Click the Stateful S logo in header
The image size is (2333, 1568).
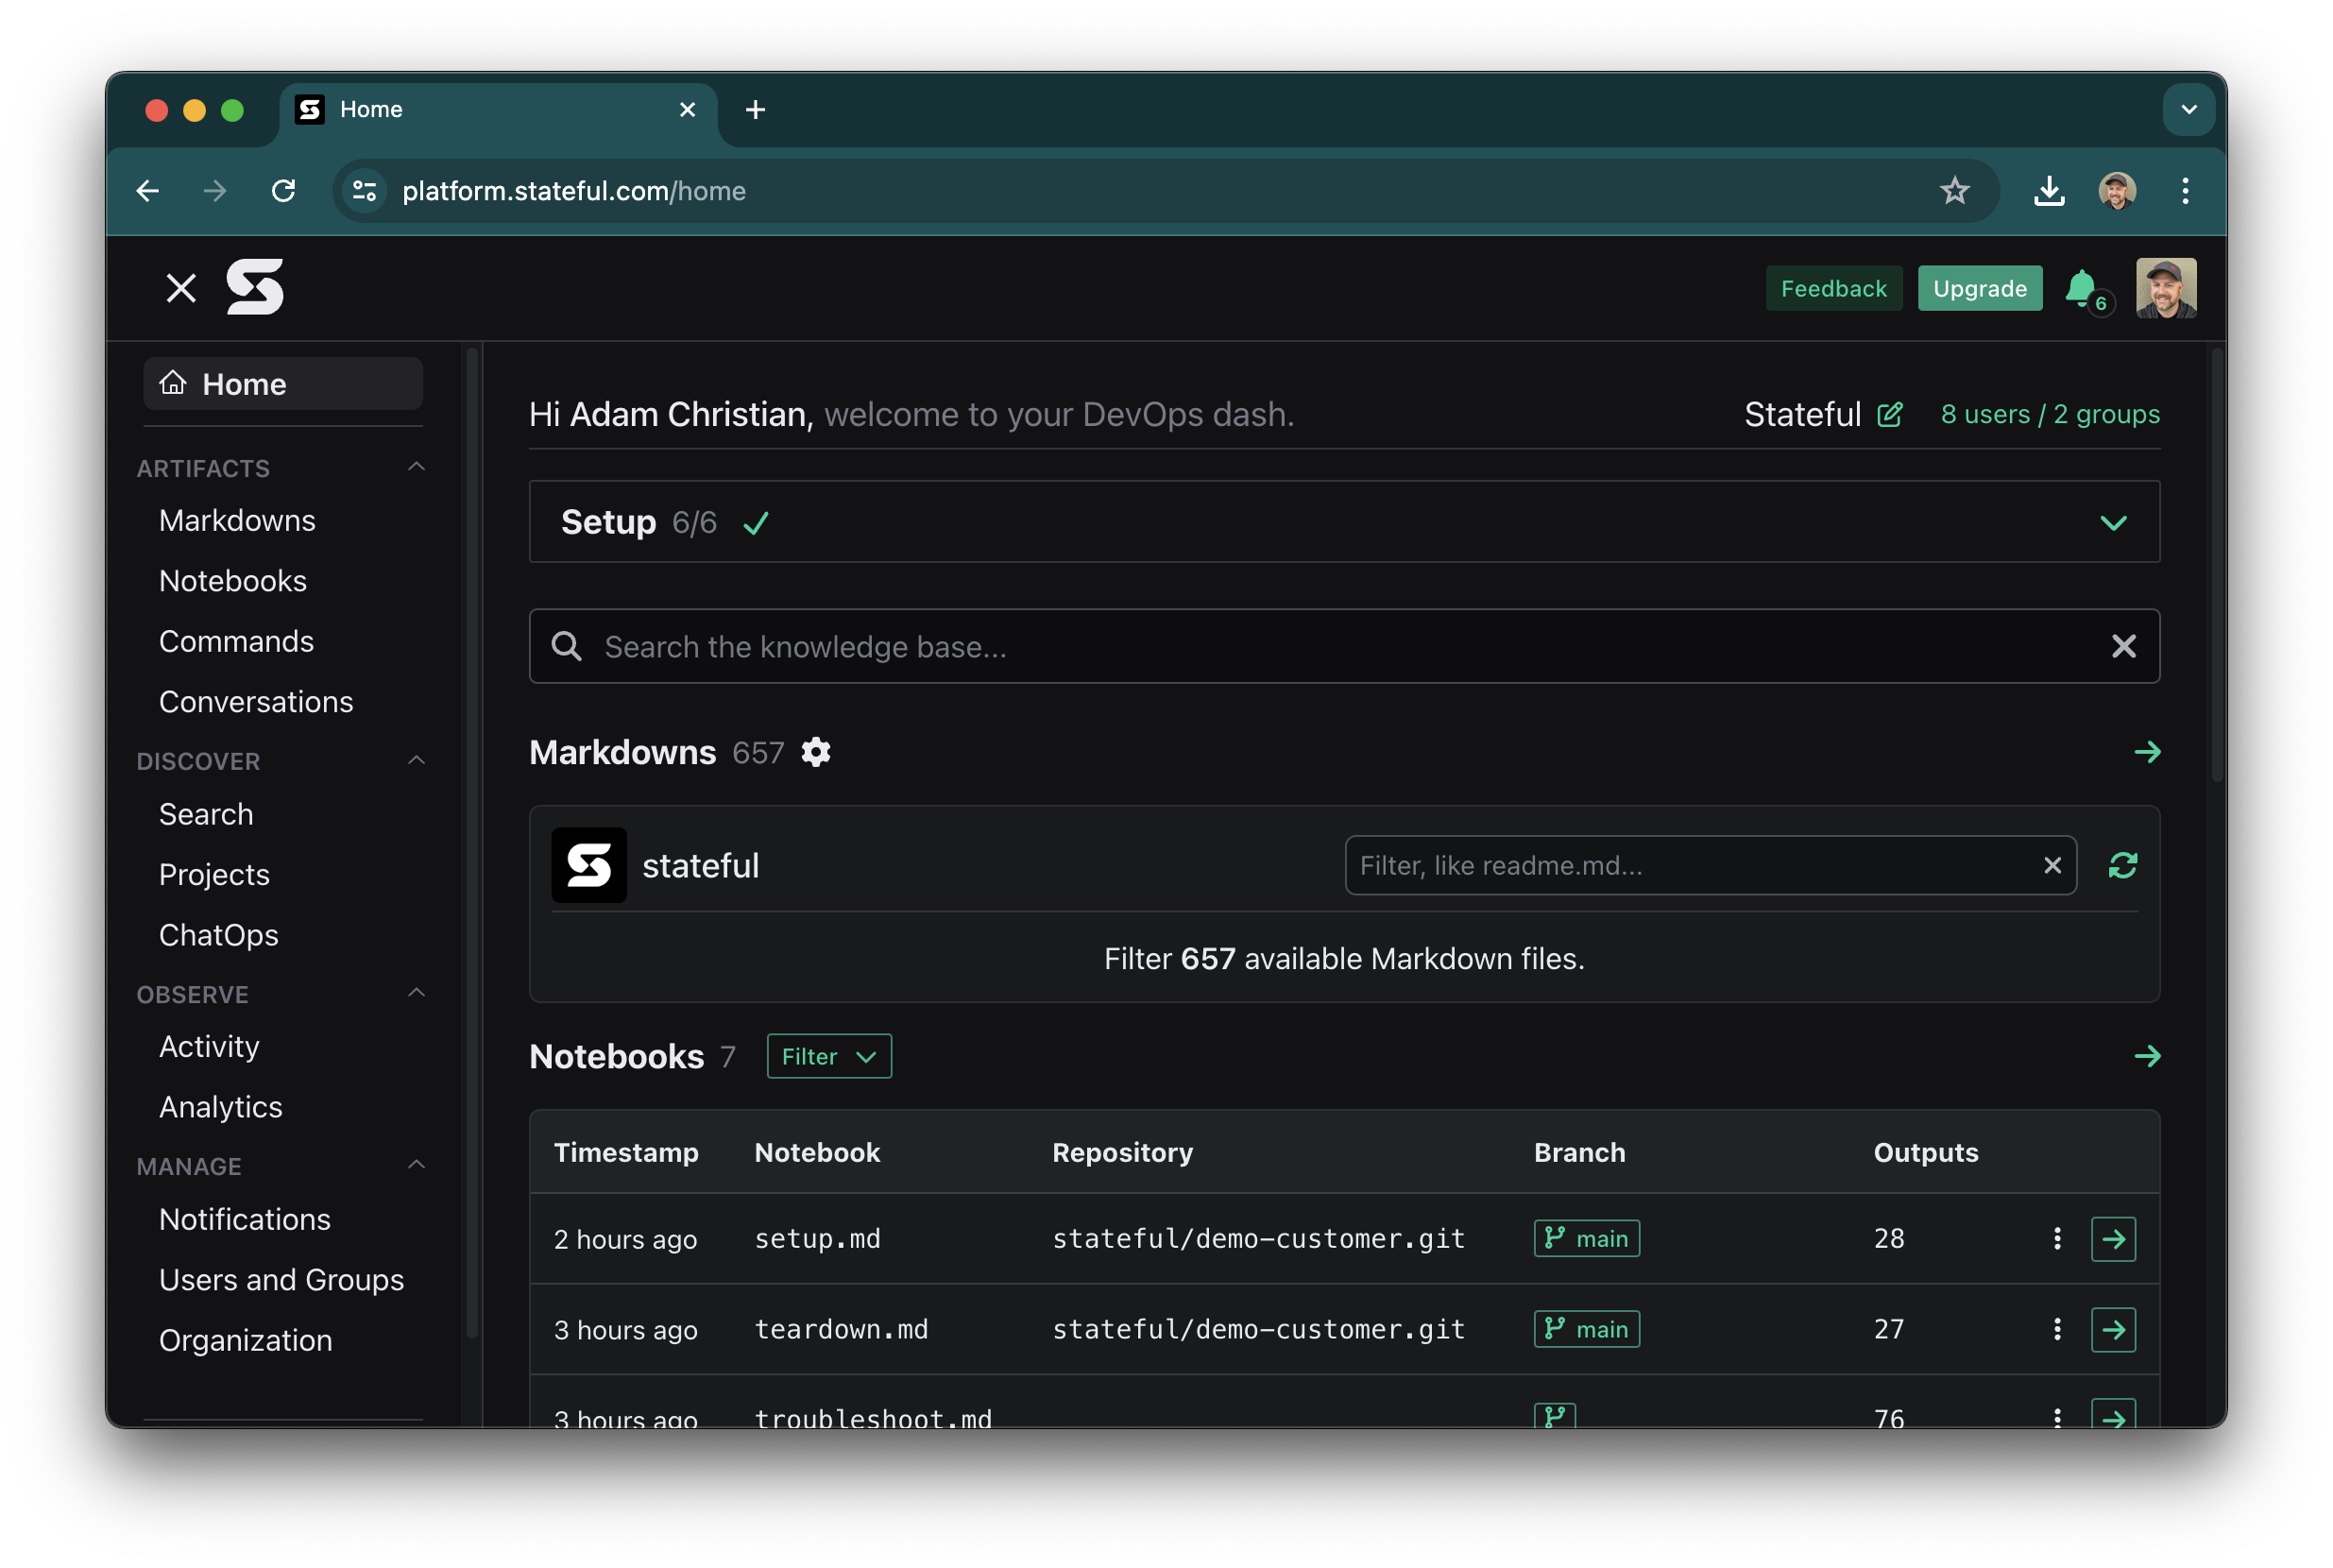[x=255, y=287]
